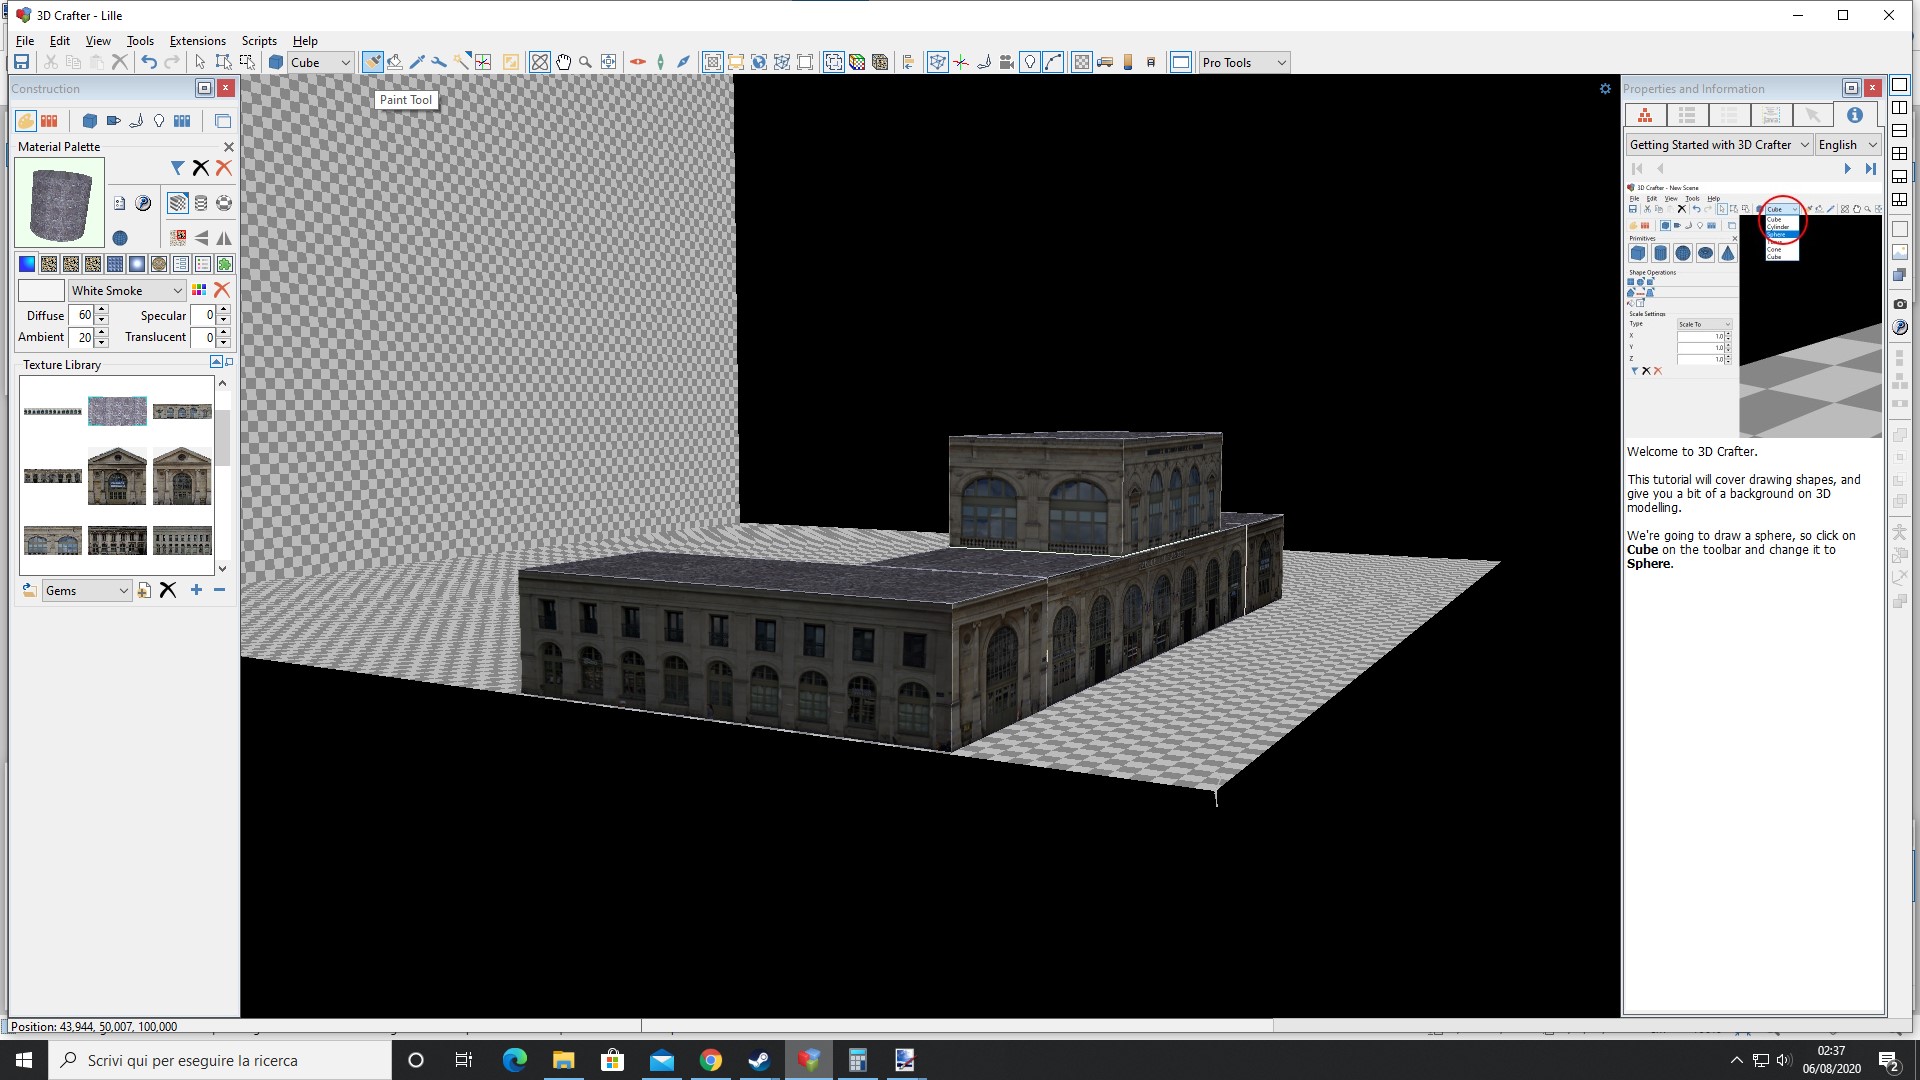Open the White Smoke color dropdown
Image resolution: width=1920 pixels, height=1080 pixels.
click(x=127, y=290)
